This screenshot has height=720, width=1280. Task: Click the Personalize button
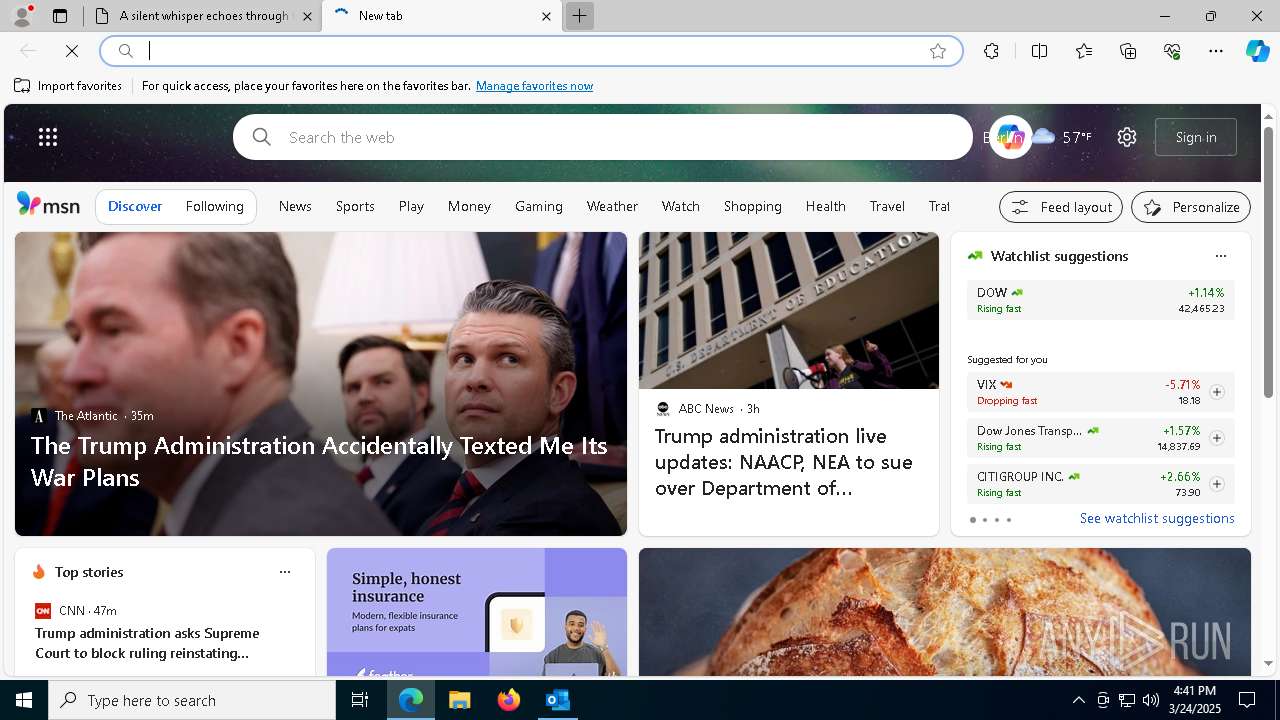click(1191, 207)
